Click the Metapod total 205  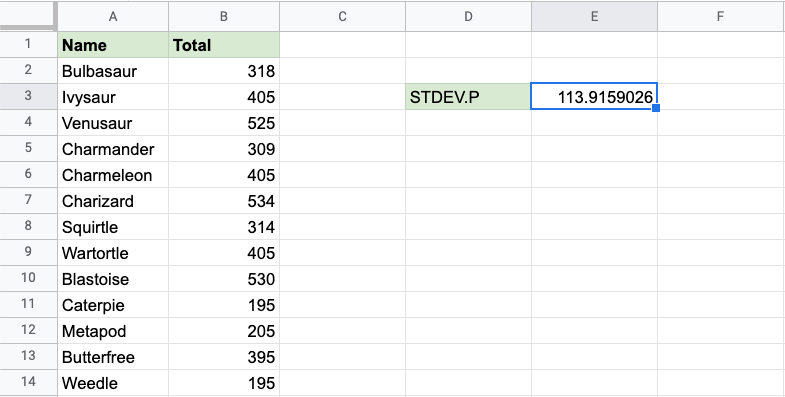pyautogui.click(x=224, y=331)
